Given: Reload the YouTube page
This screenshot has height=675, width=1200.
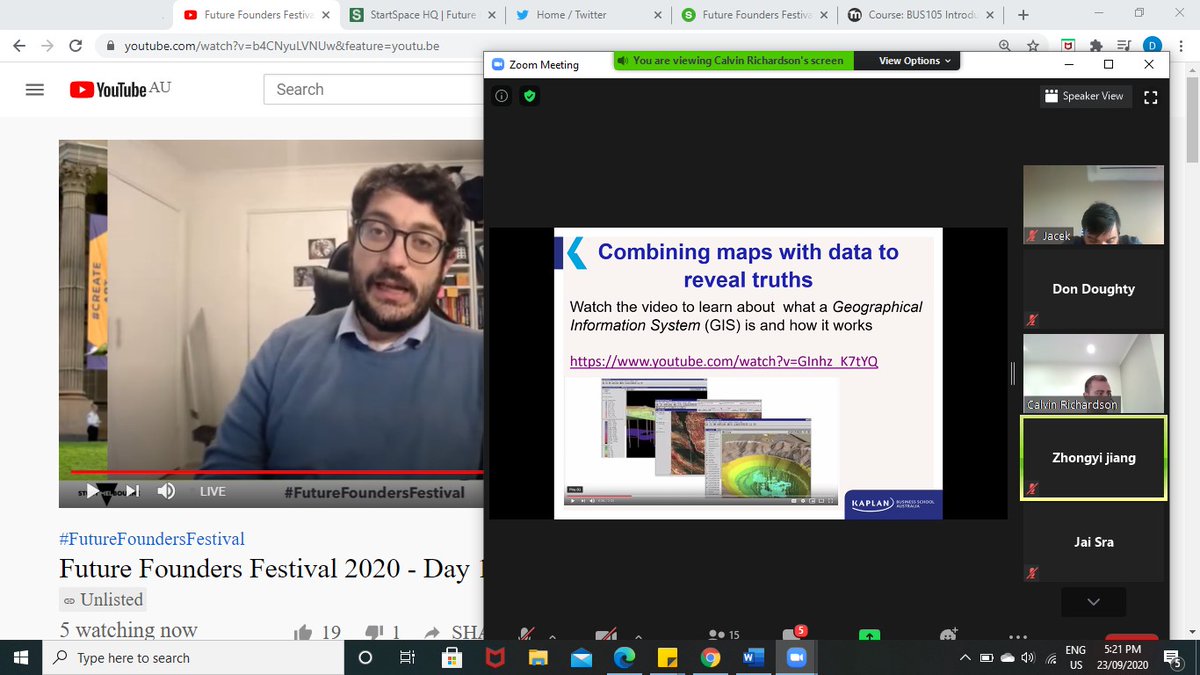Looking at the screenshot, I should (75, 46).
